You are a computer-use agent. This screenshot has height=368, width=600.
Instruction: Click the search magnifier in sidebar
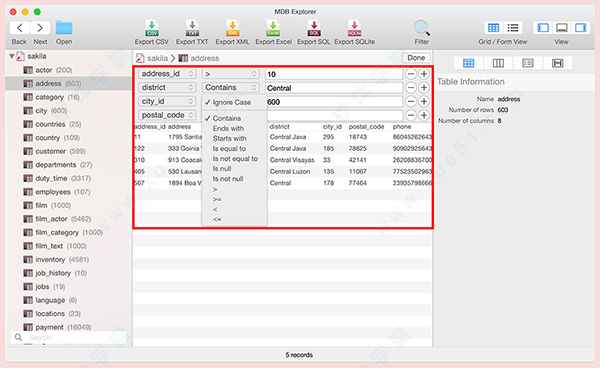pyautogui.click(x=18, y=337)
